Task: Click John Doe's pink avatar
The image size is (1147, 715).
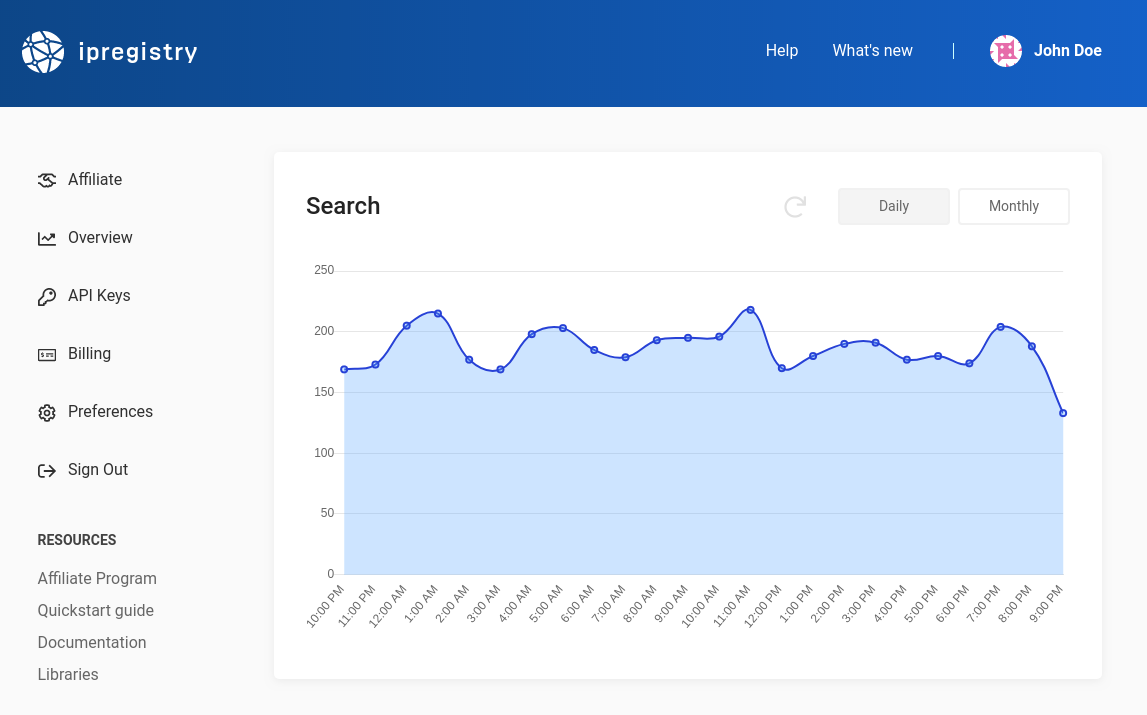Action: click(x=1005, y=51)
